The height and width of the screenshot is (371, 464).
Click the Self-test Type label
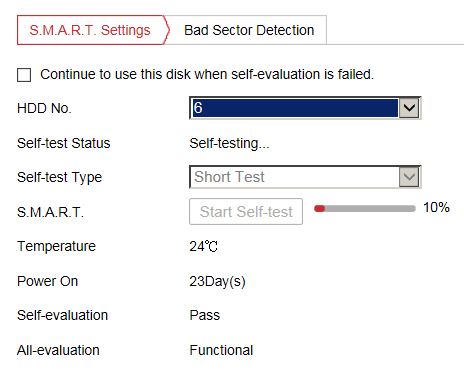pyautogui.click(x=59, y=177)
